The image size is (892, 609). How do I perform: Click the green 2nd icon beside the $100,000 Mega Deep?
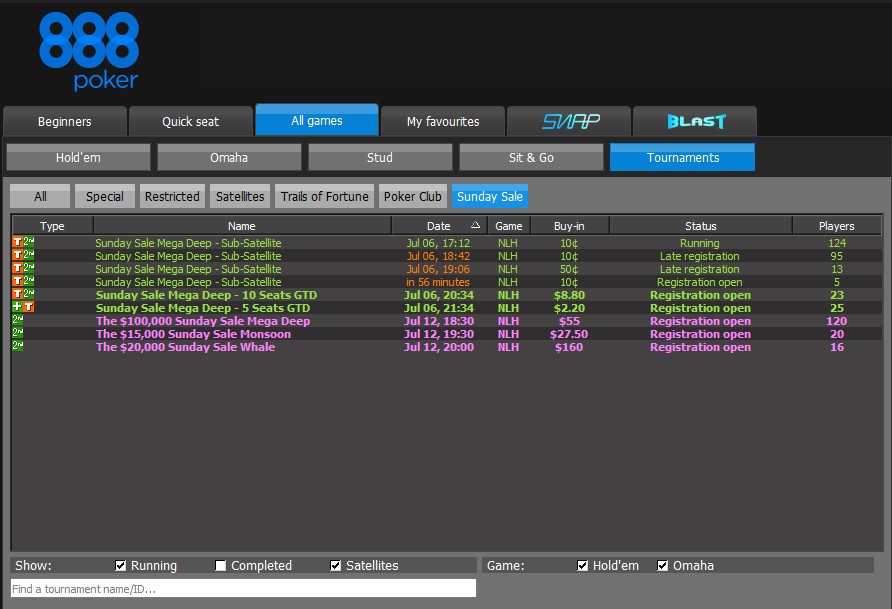pyautogui.click(x=18, y=321)
